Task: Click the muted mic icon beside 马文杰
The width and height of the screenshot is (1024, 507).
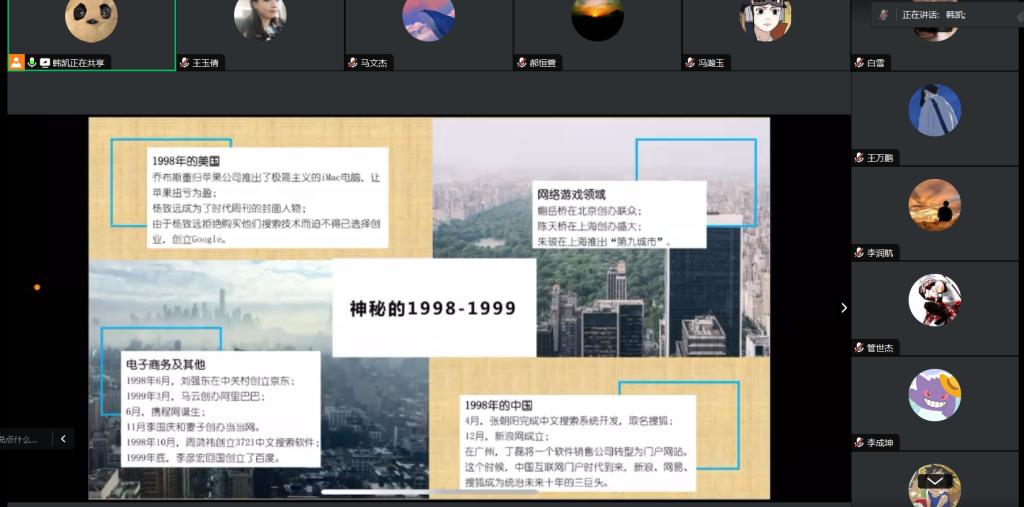Action: click(x=353, y=62)
